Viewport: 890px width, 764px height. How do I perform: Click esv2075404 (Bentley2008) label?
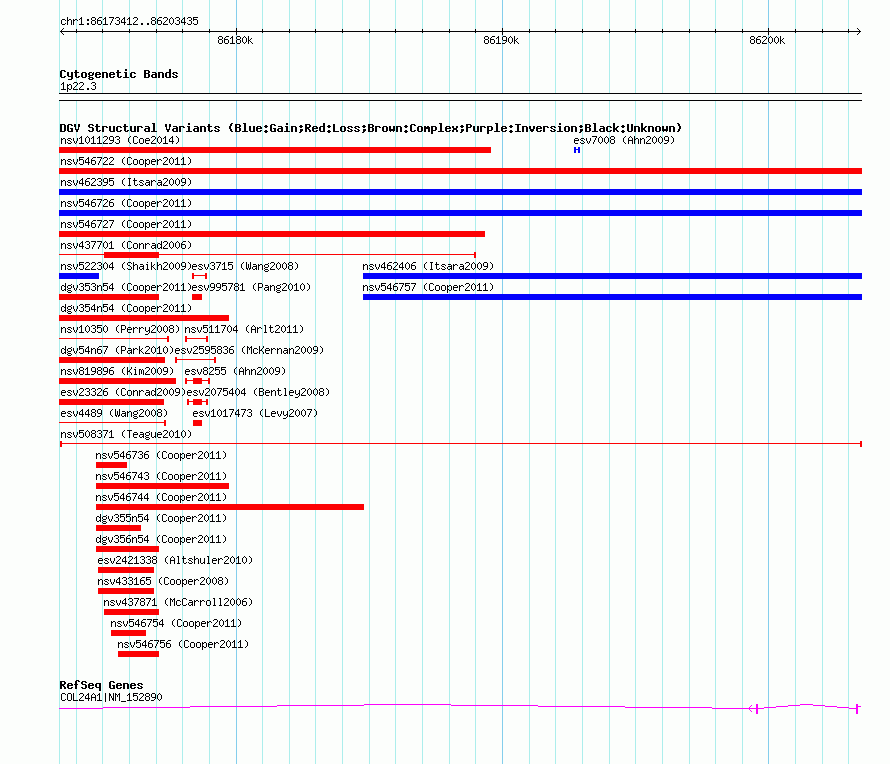pos(258,392)
